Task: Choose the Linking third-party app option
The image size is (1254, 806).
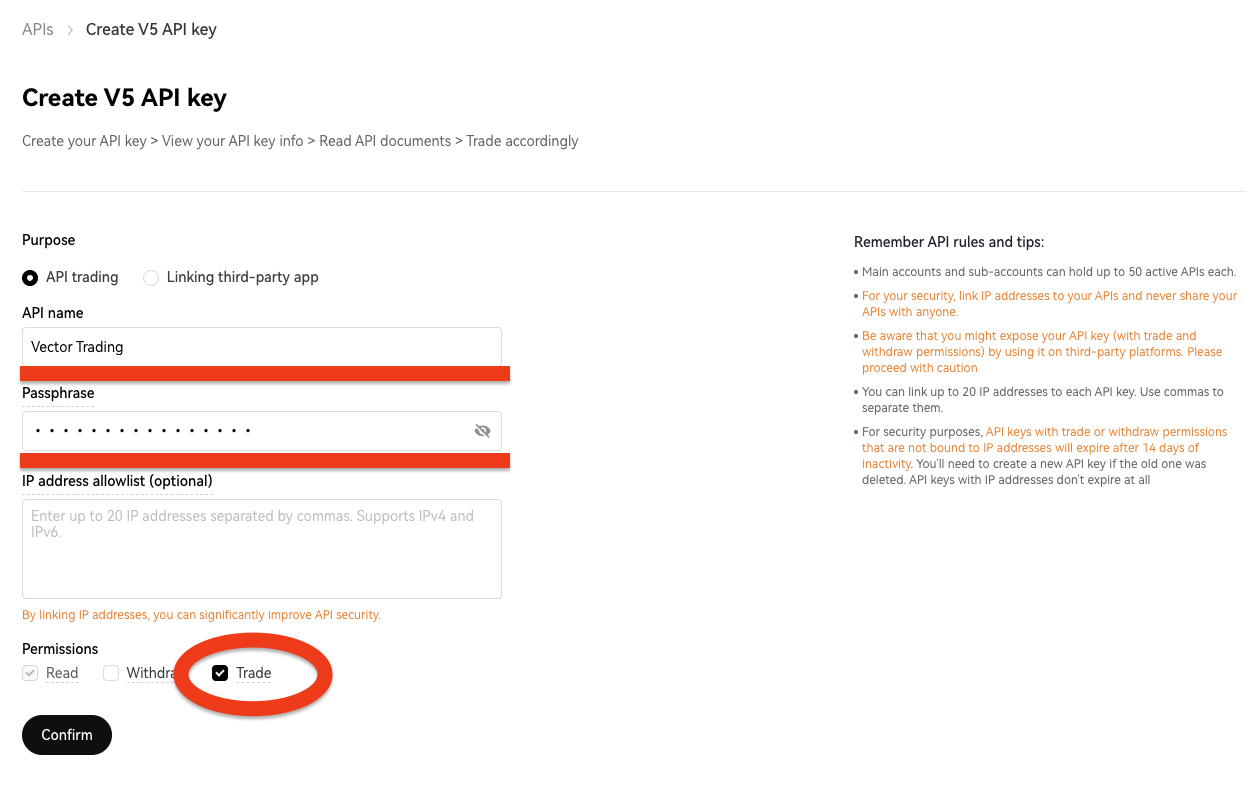Action: [x=151, y=277]
